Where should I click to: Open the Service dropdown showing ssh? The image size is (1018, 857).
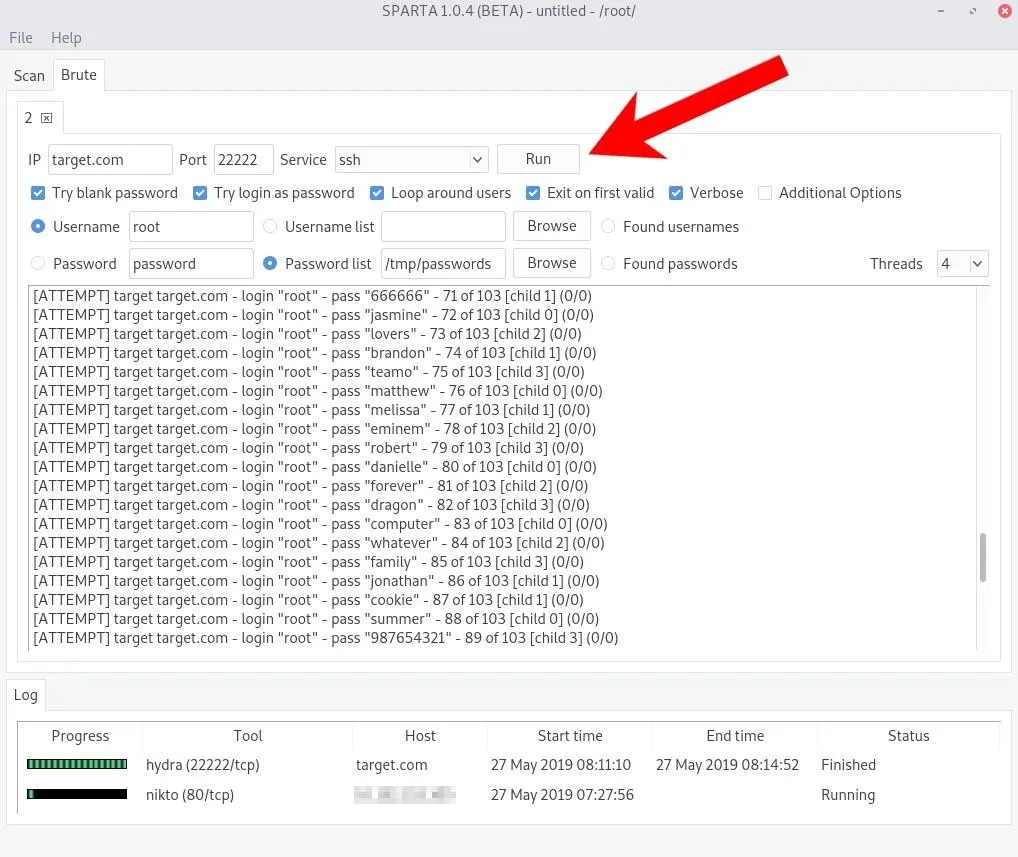click(411, 160)
